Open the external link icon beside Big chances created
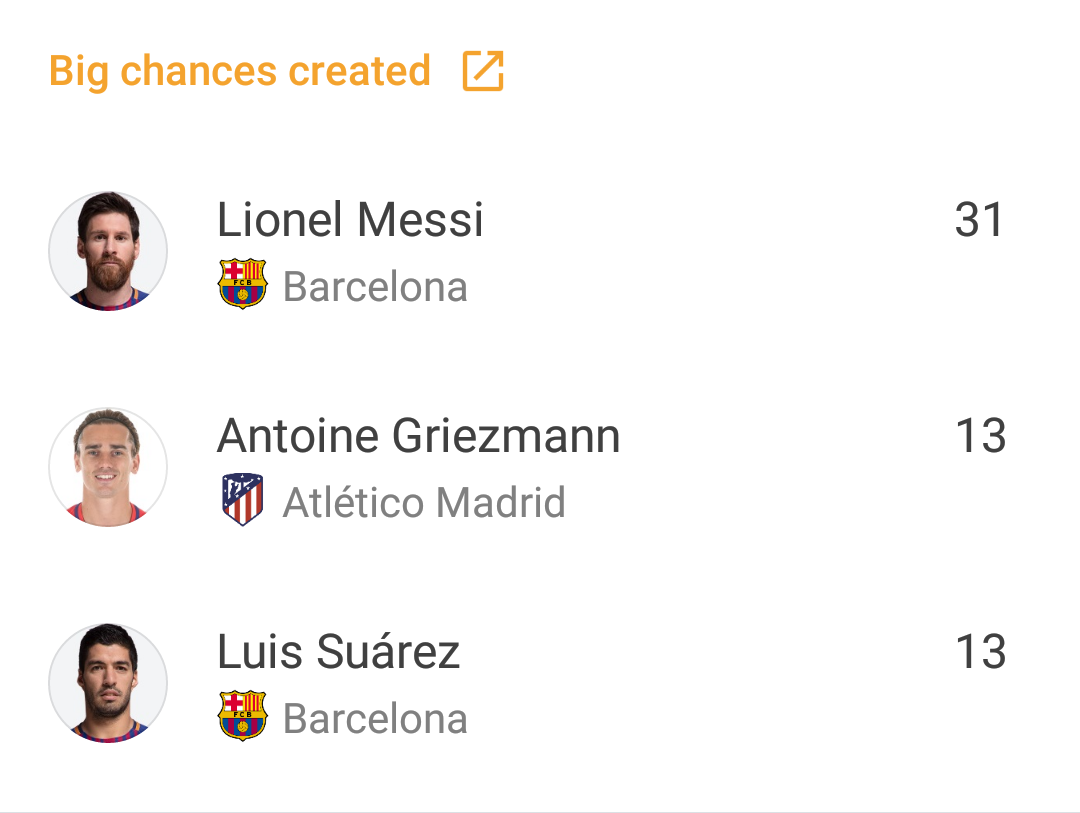The width and height of the screenshot is (1080, 813). [x=483, y=70]
